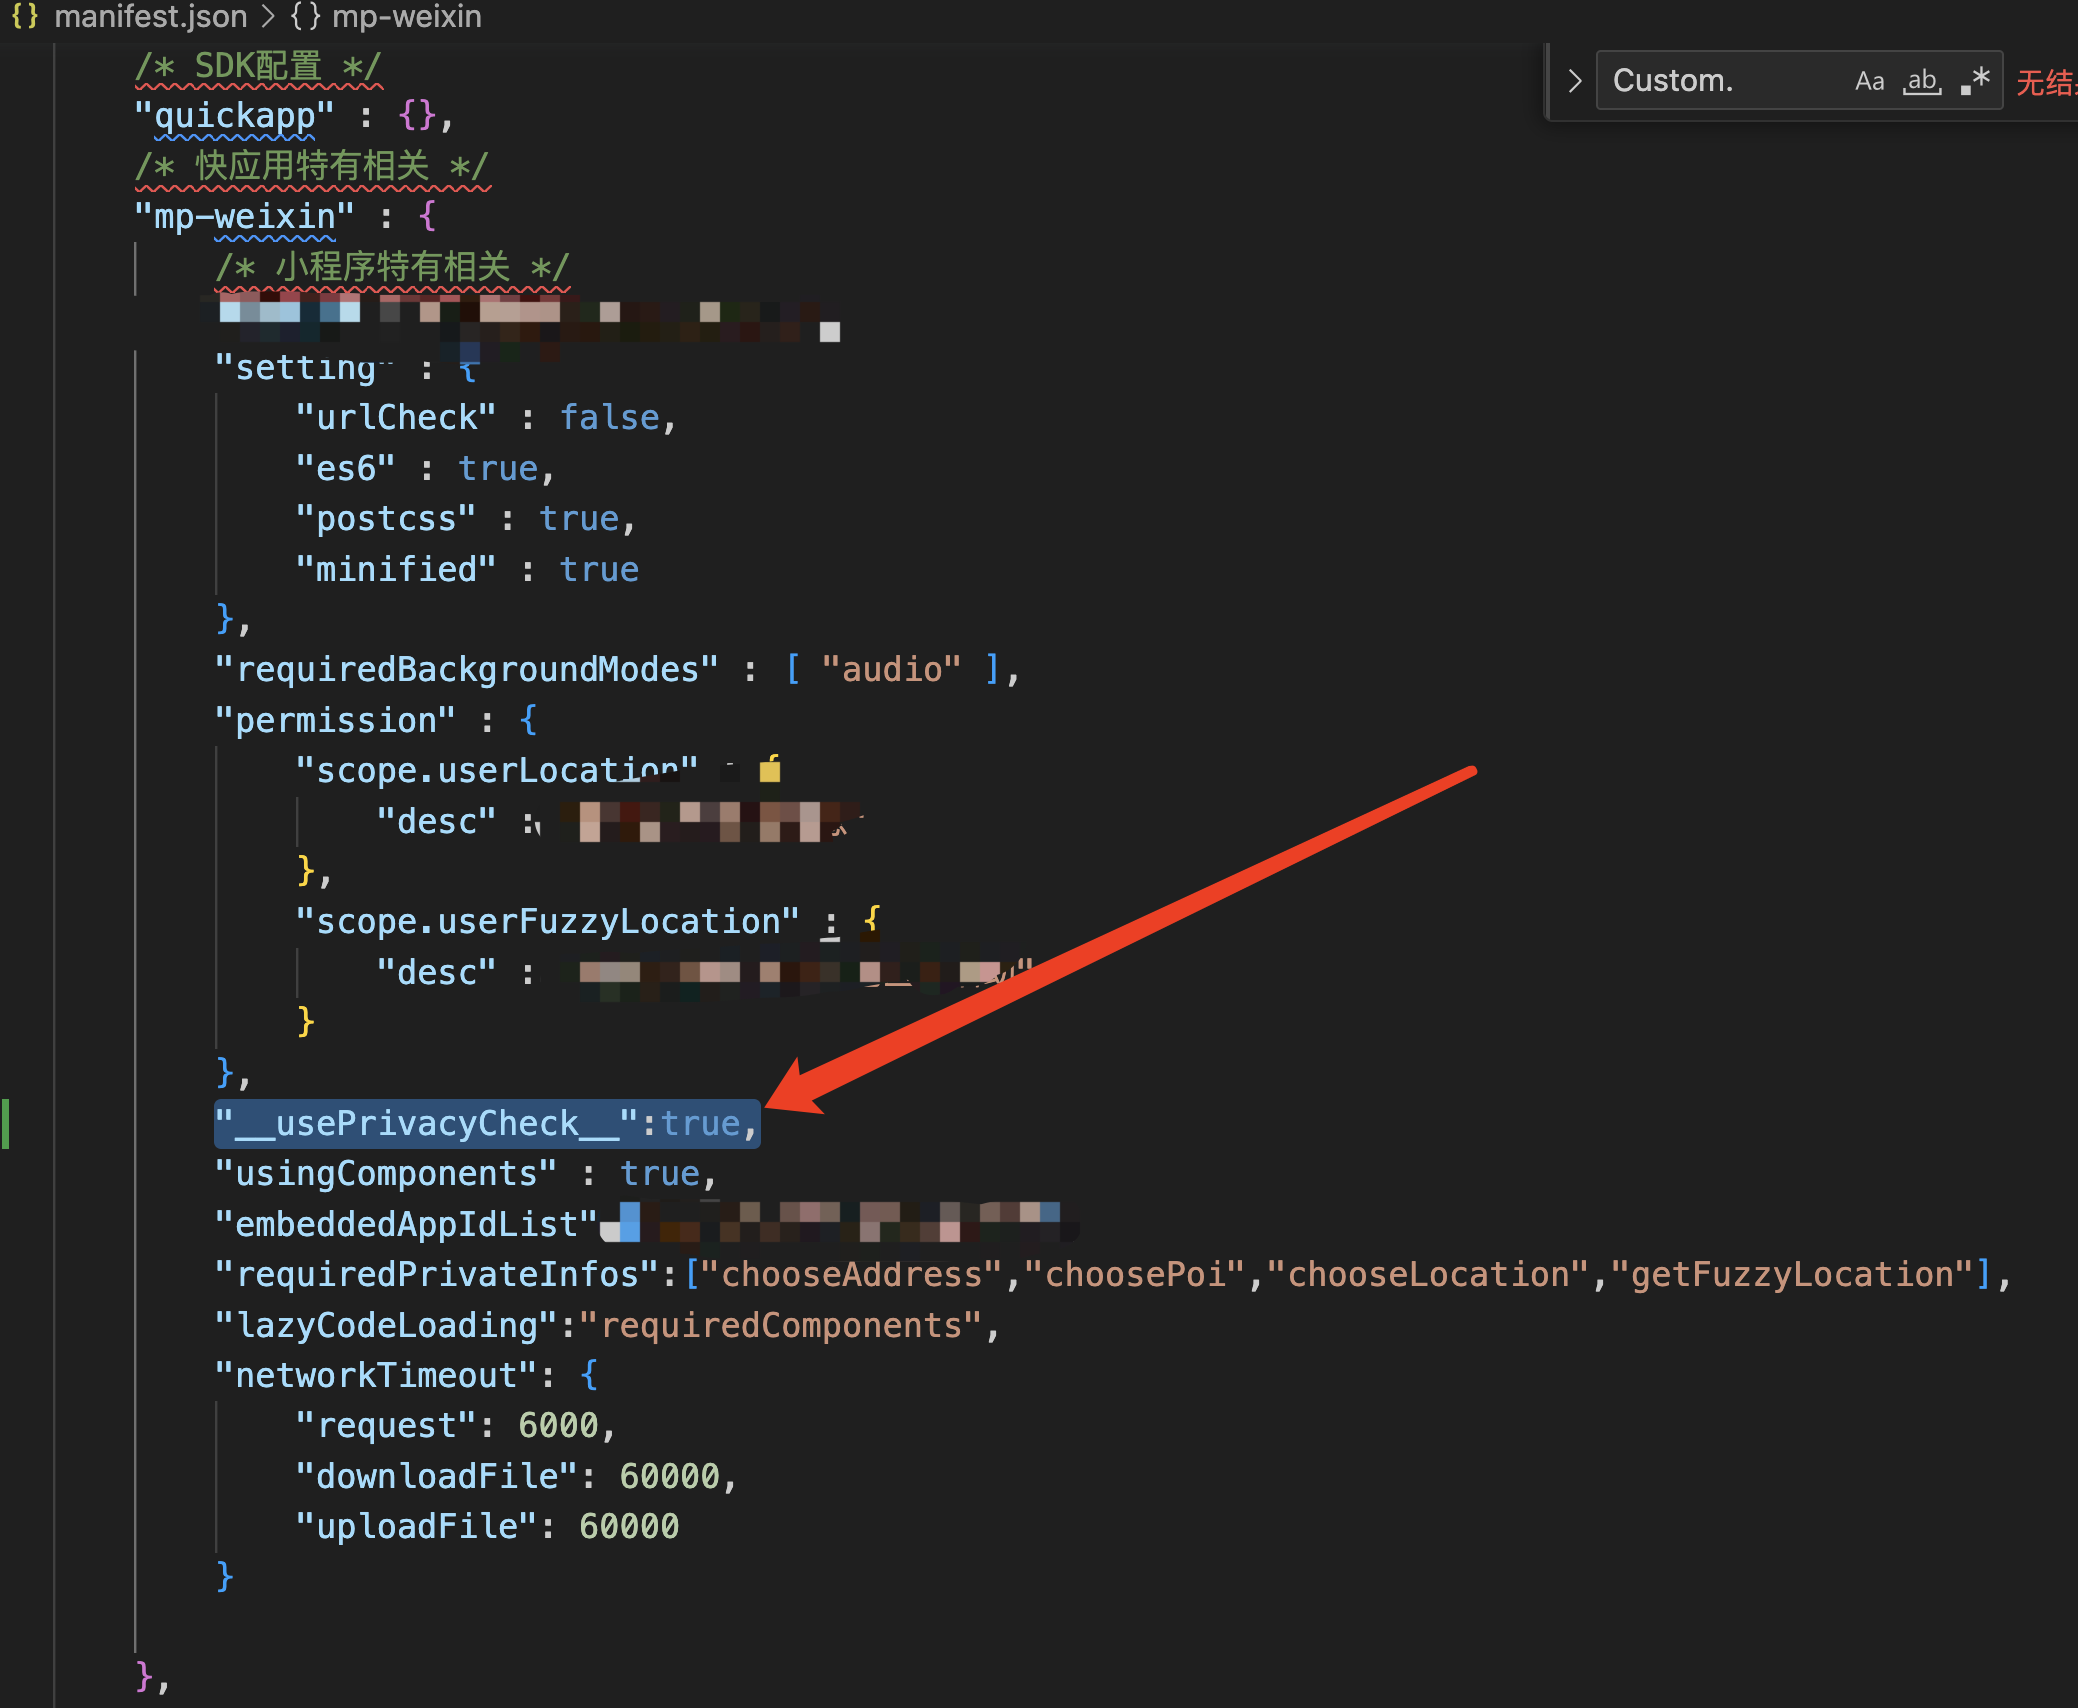Image resolution: width=2078 pixels, height=1708 pixels.
Task: Enable regular expression search toggle
Action: (1975, 81)
